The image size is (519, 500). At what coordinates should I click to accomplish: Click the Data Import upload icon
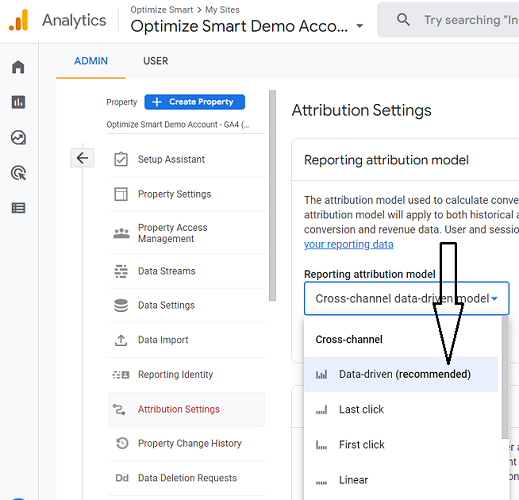121,340
